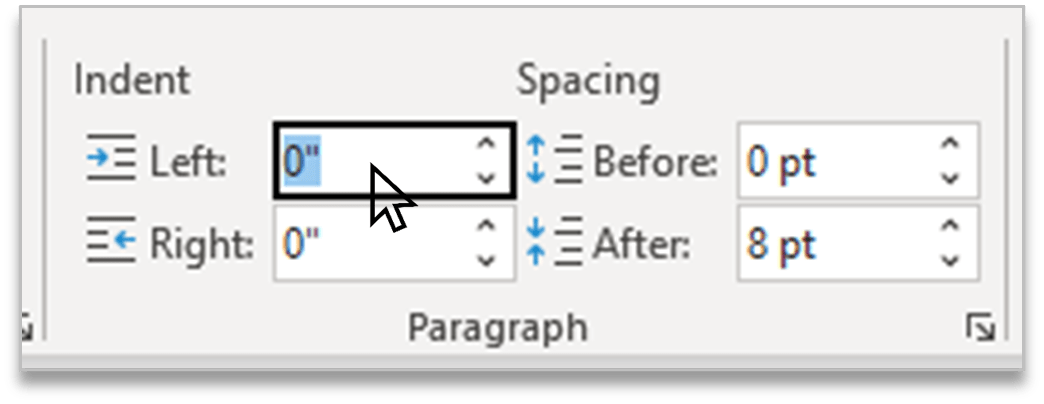Select the Left indent value field
This screenshot has height=404, width=1044.
[x=394, y=160]
